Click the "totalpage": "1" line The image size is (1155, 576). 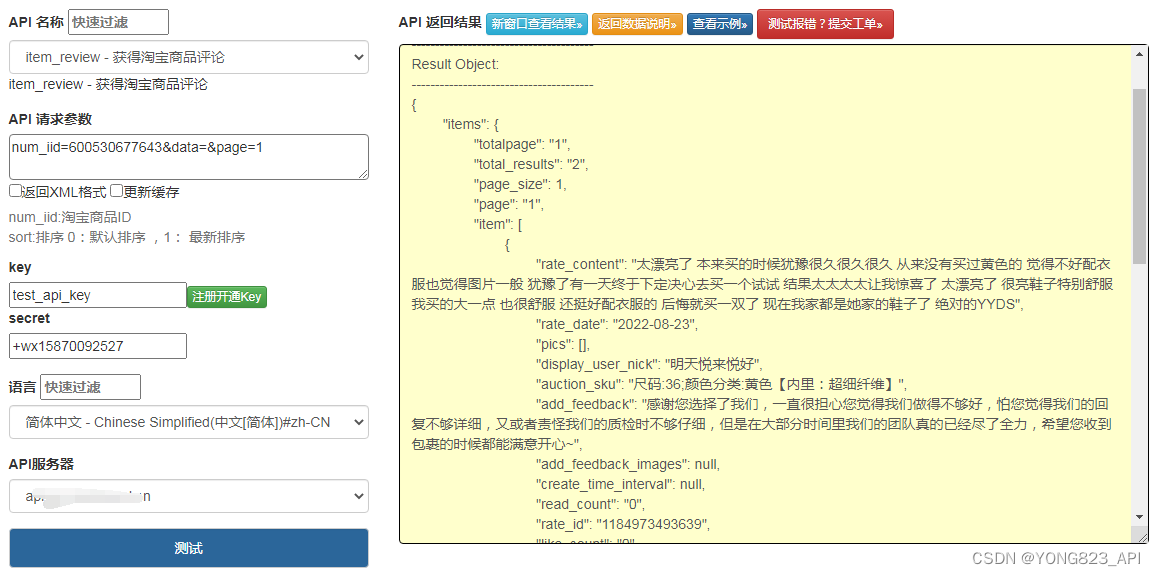coord(522,144)
